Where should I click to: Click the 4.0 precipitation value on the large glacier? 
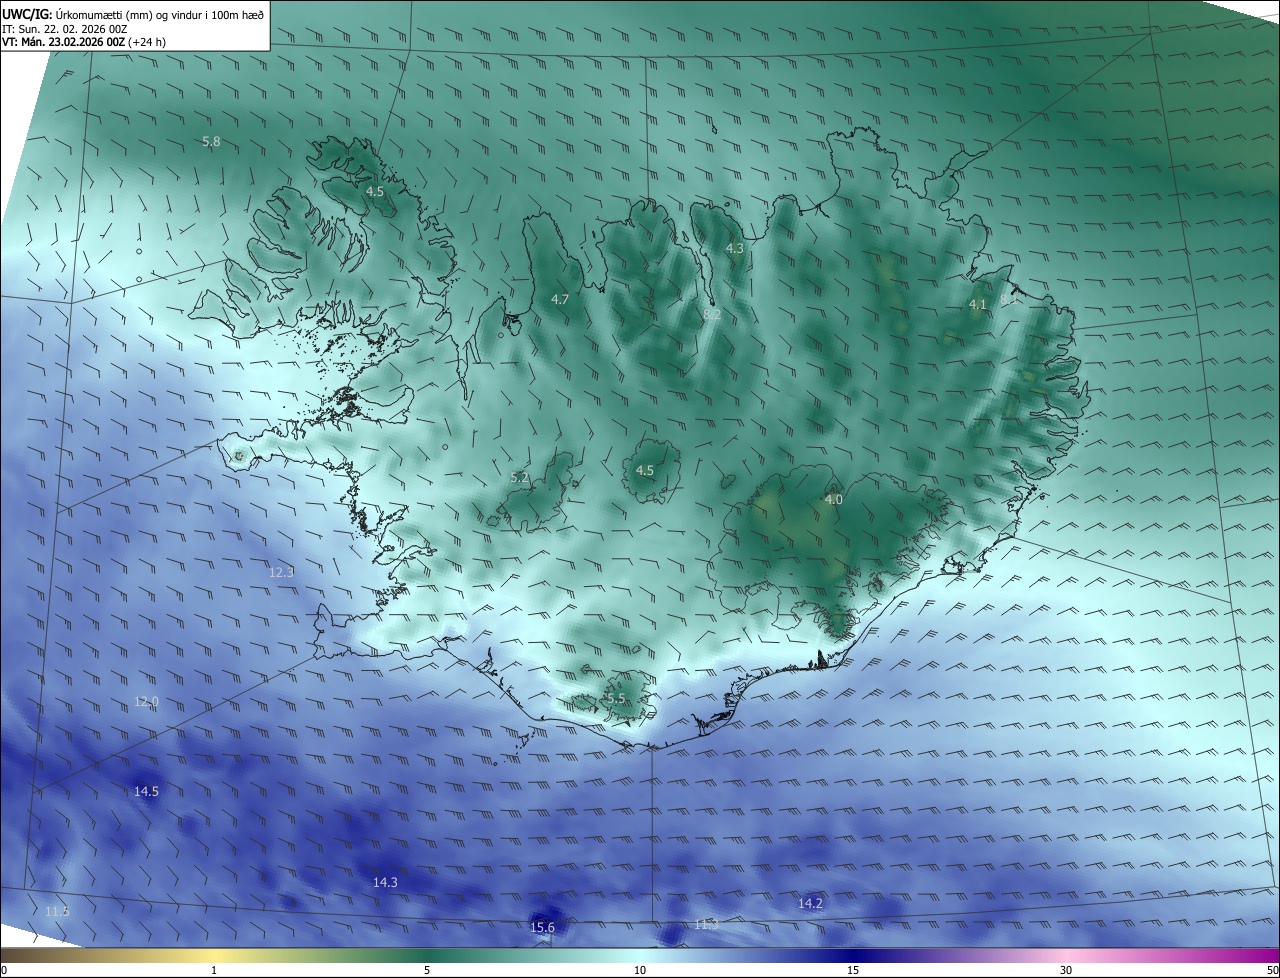pos(834,499)
